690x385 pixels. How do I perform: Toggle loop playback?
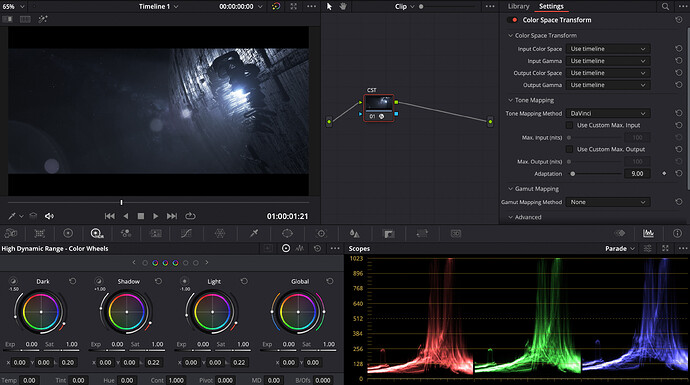click(x=190, y=216)
